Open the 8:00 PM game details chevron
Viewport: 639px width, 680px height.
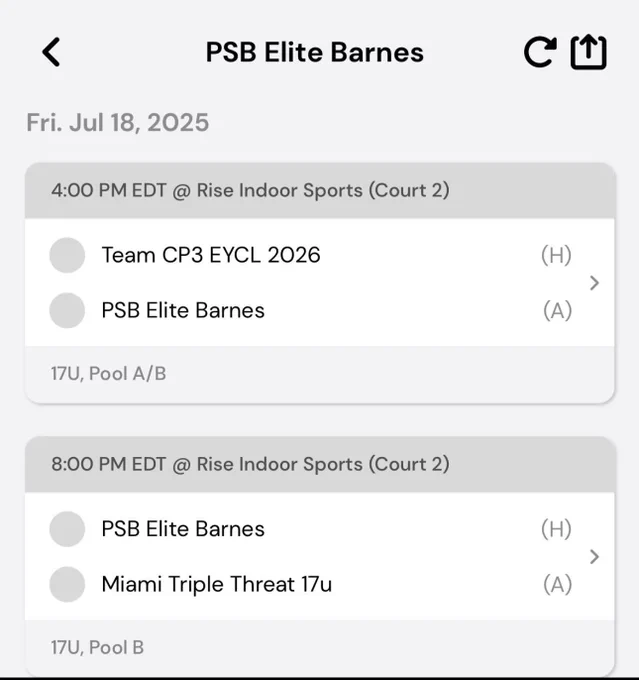[x=594, y=557]
